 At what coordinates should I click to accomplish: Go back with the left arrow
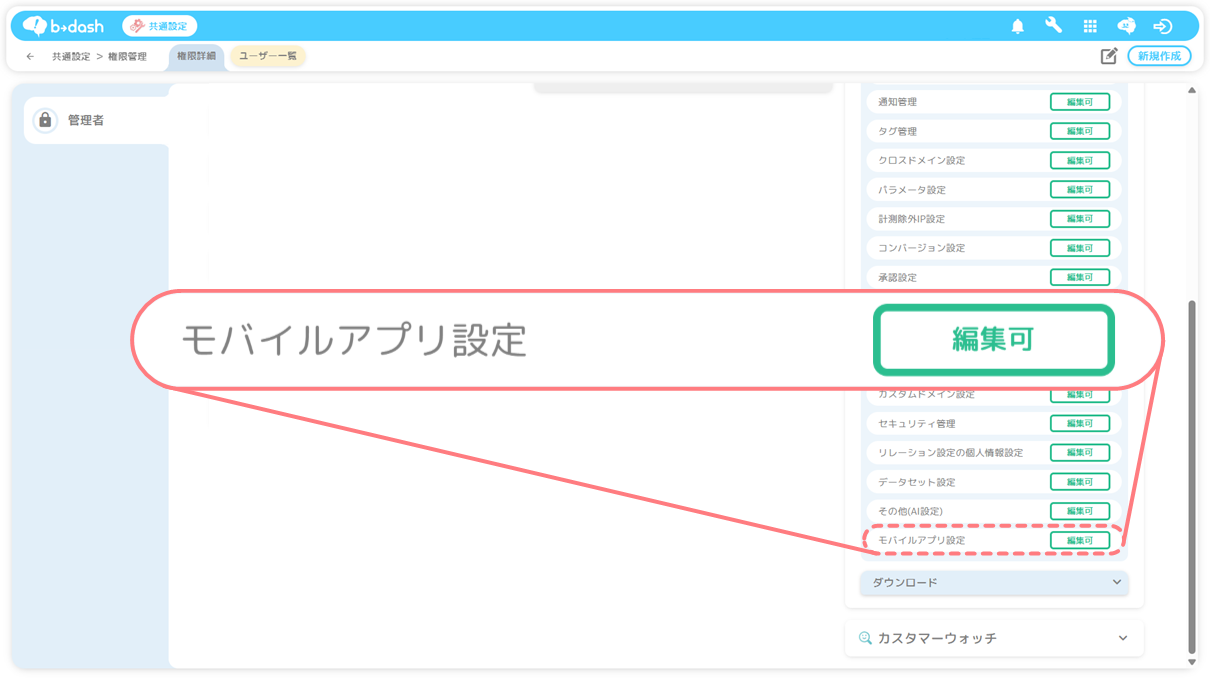30,57
